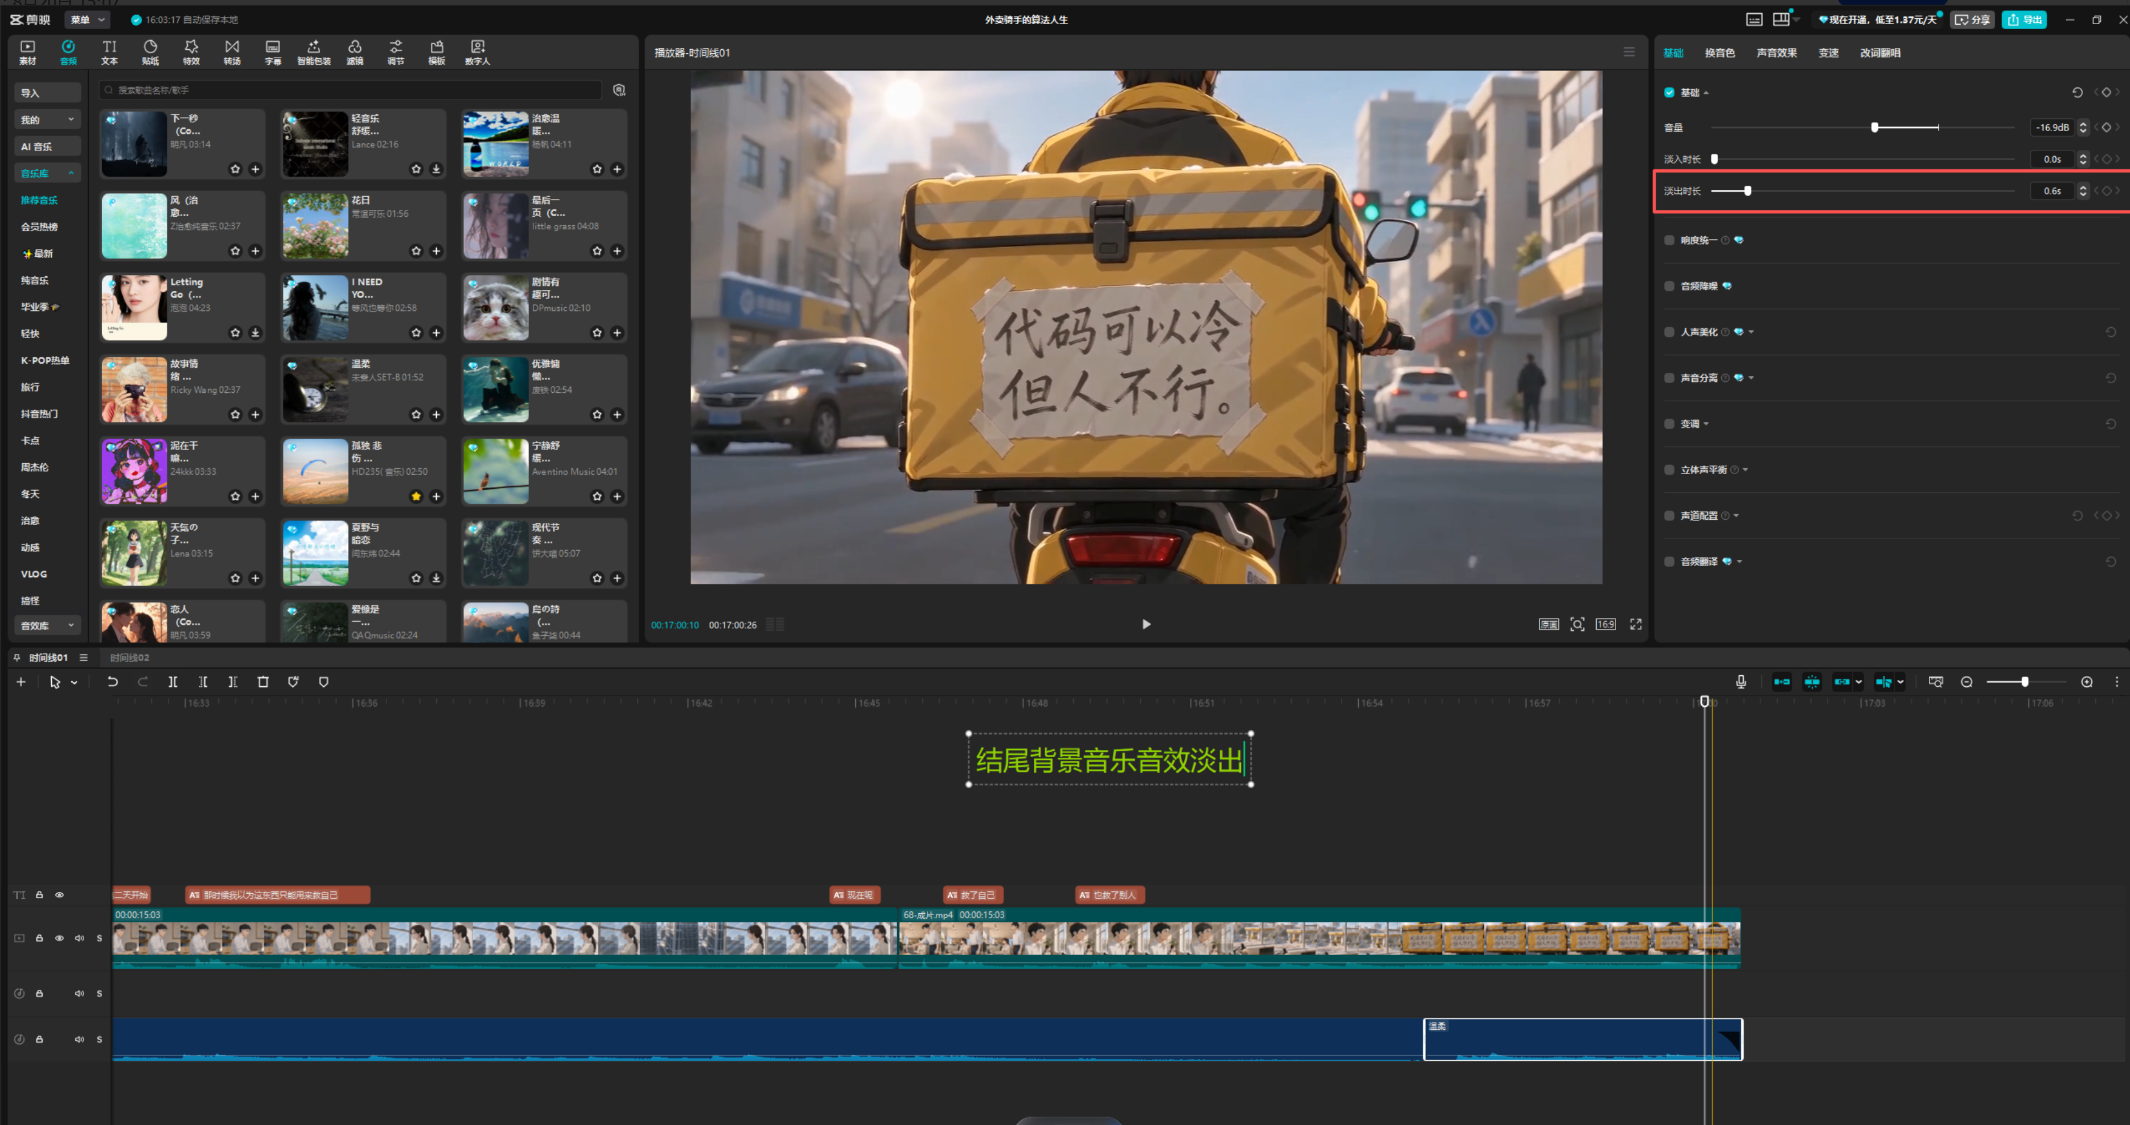Open the AI 音乐 category
The height and width of the screenshot is (1125, 2130).
pyautogui.click(x=47, y=147)
